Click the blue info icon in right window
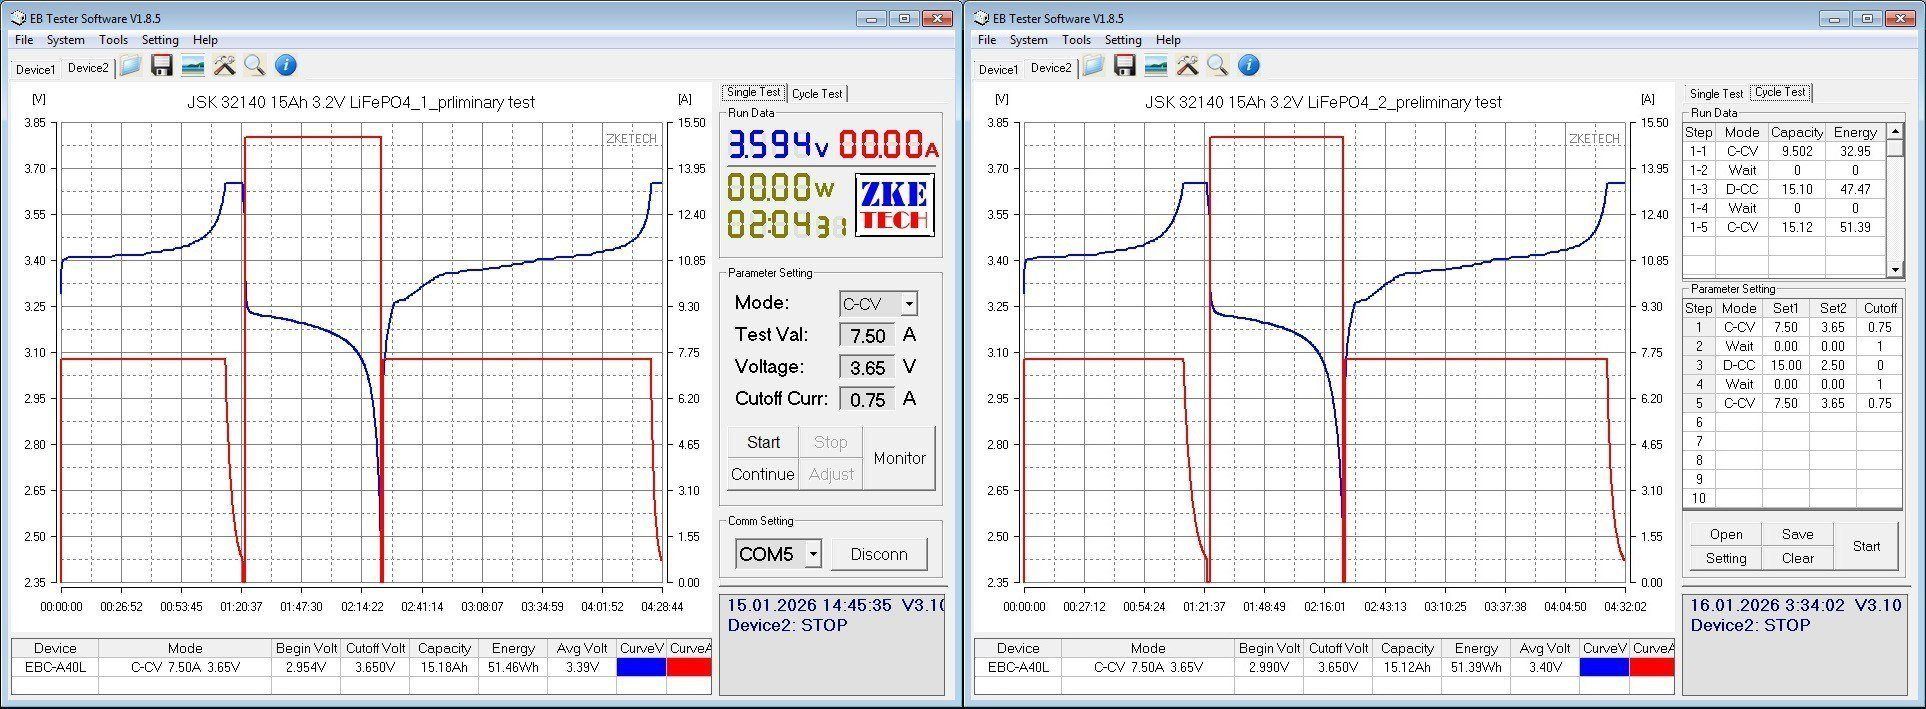The height and width of the screenshot is (709, 1926). click(1248, 66)
